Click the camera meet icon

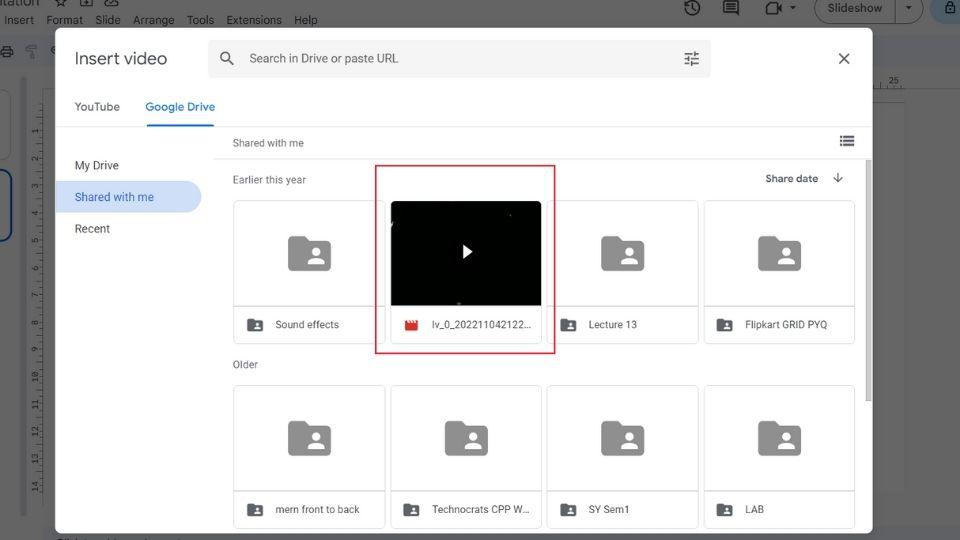coord(774,8)
